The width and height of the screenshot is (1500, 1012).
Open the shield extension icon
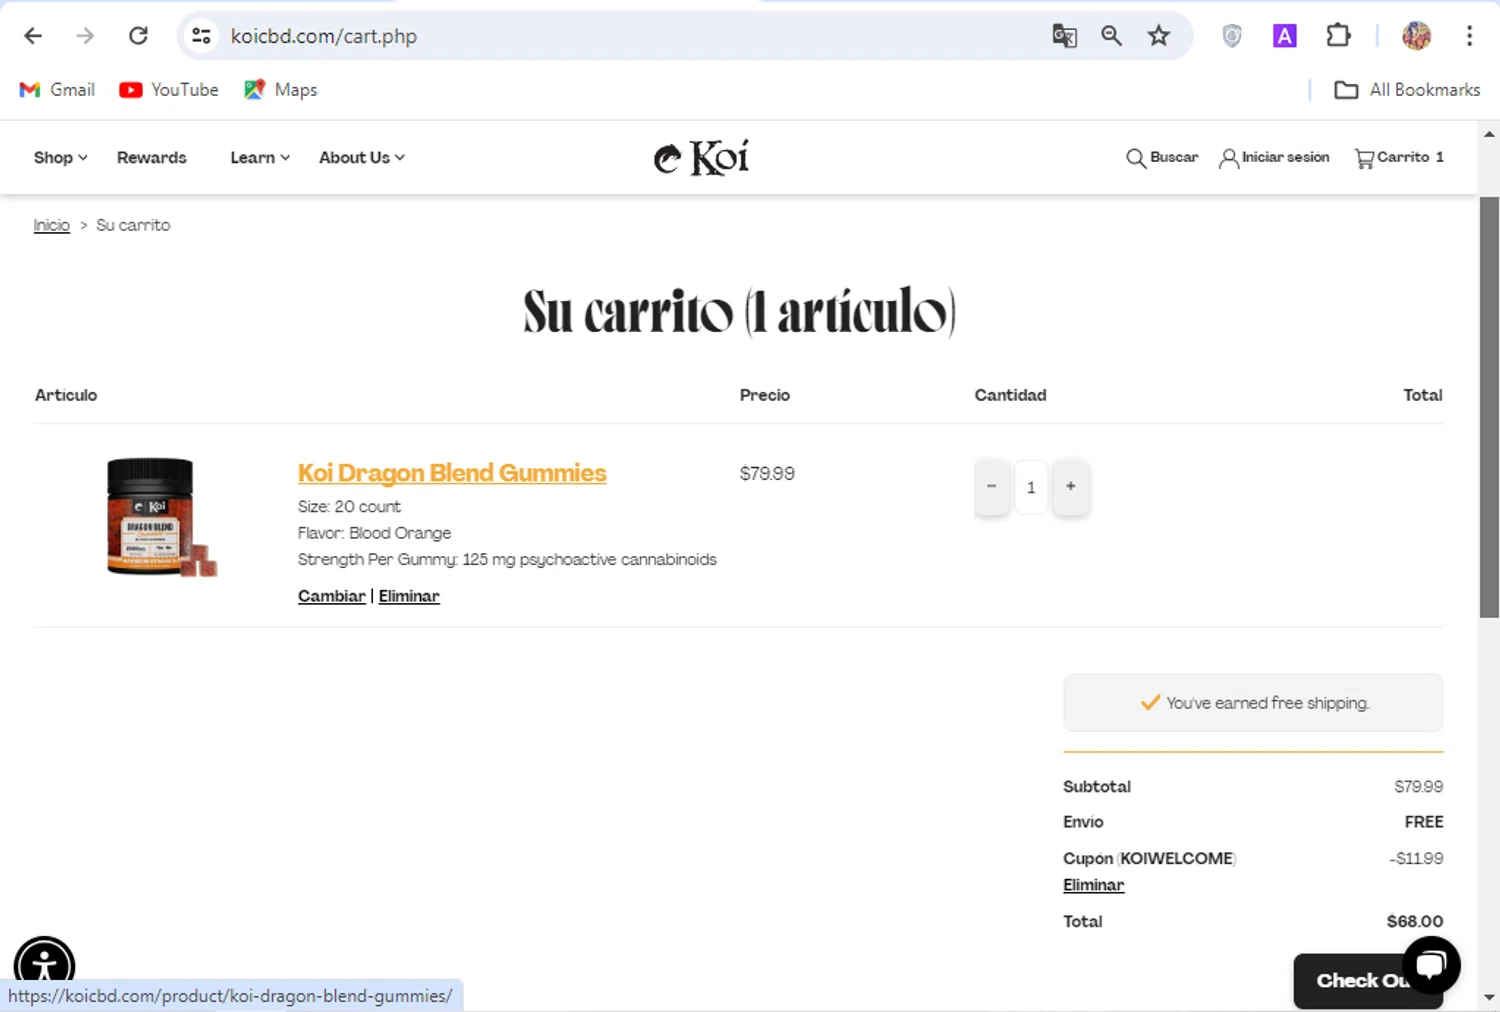coord(1232,36)
